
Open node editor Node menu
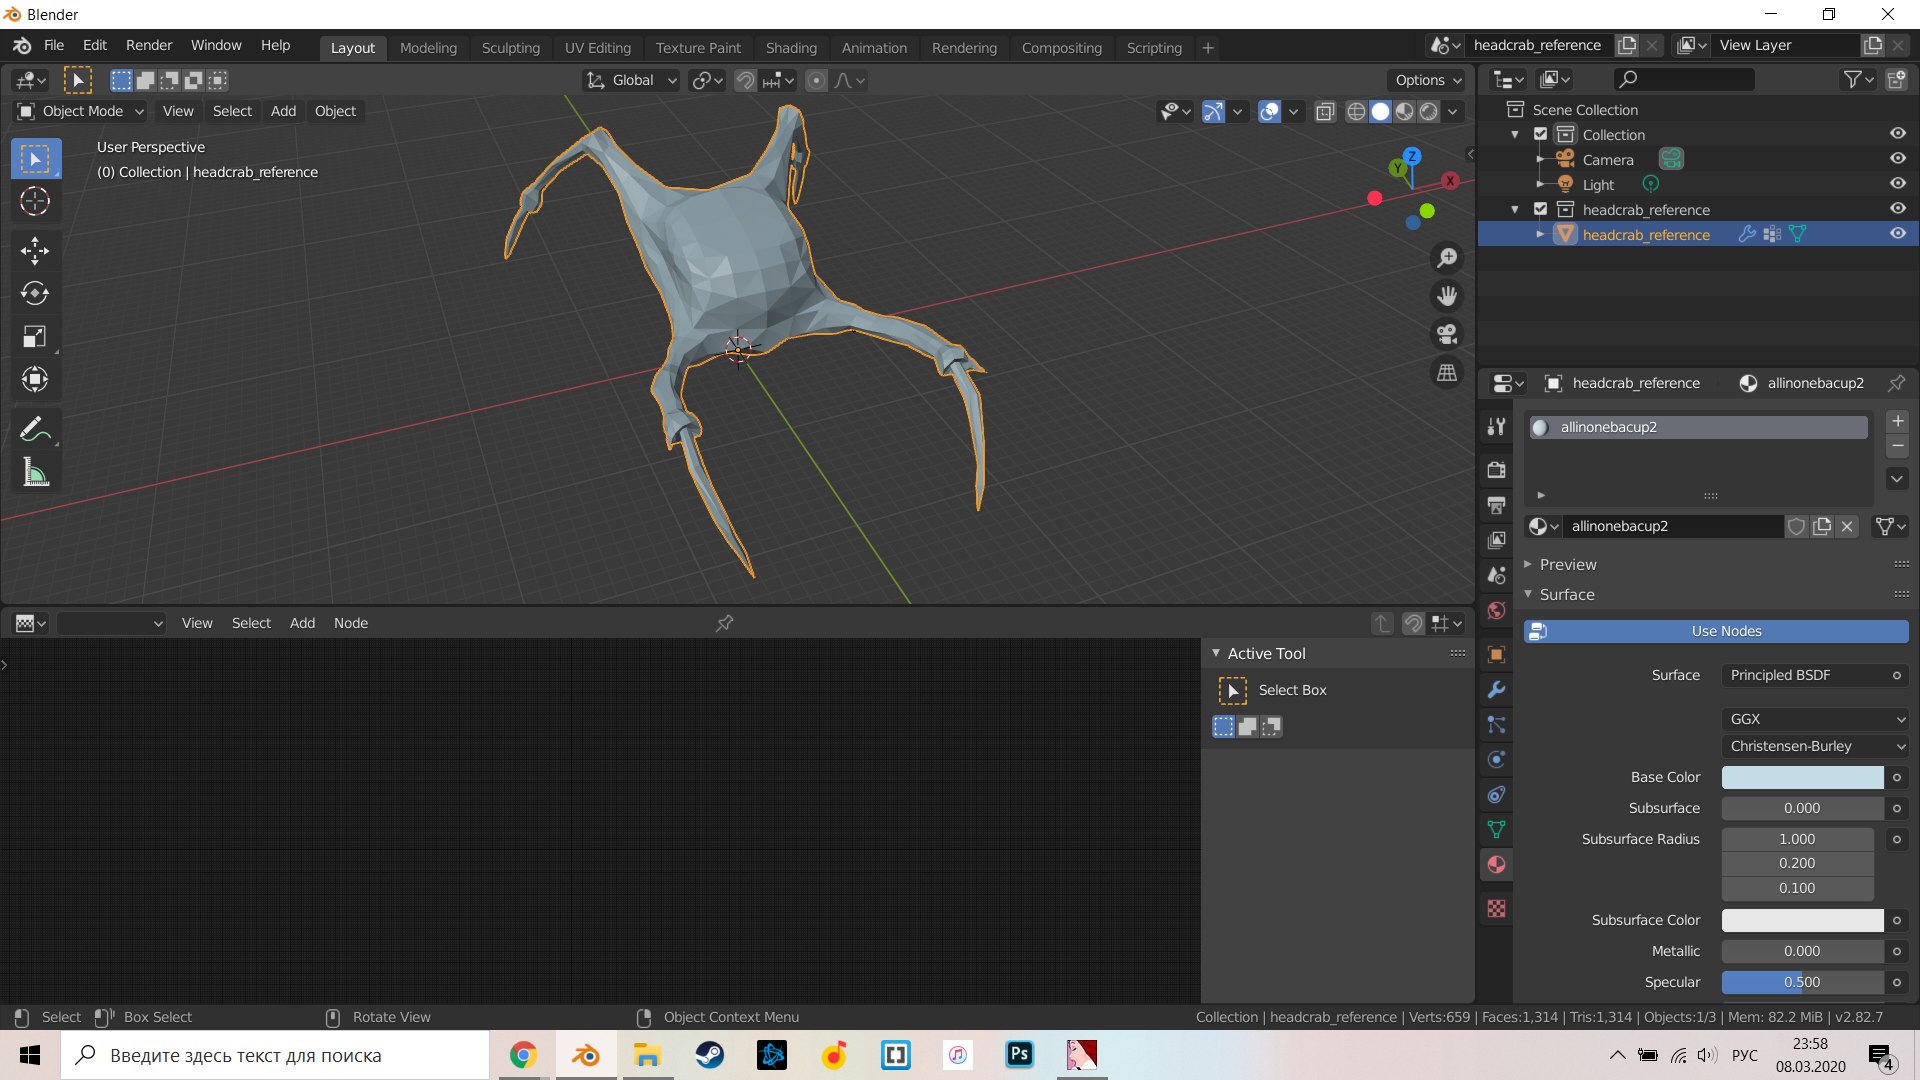[x=350, y=623]
